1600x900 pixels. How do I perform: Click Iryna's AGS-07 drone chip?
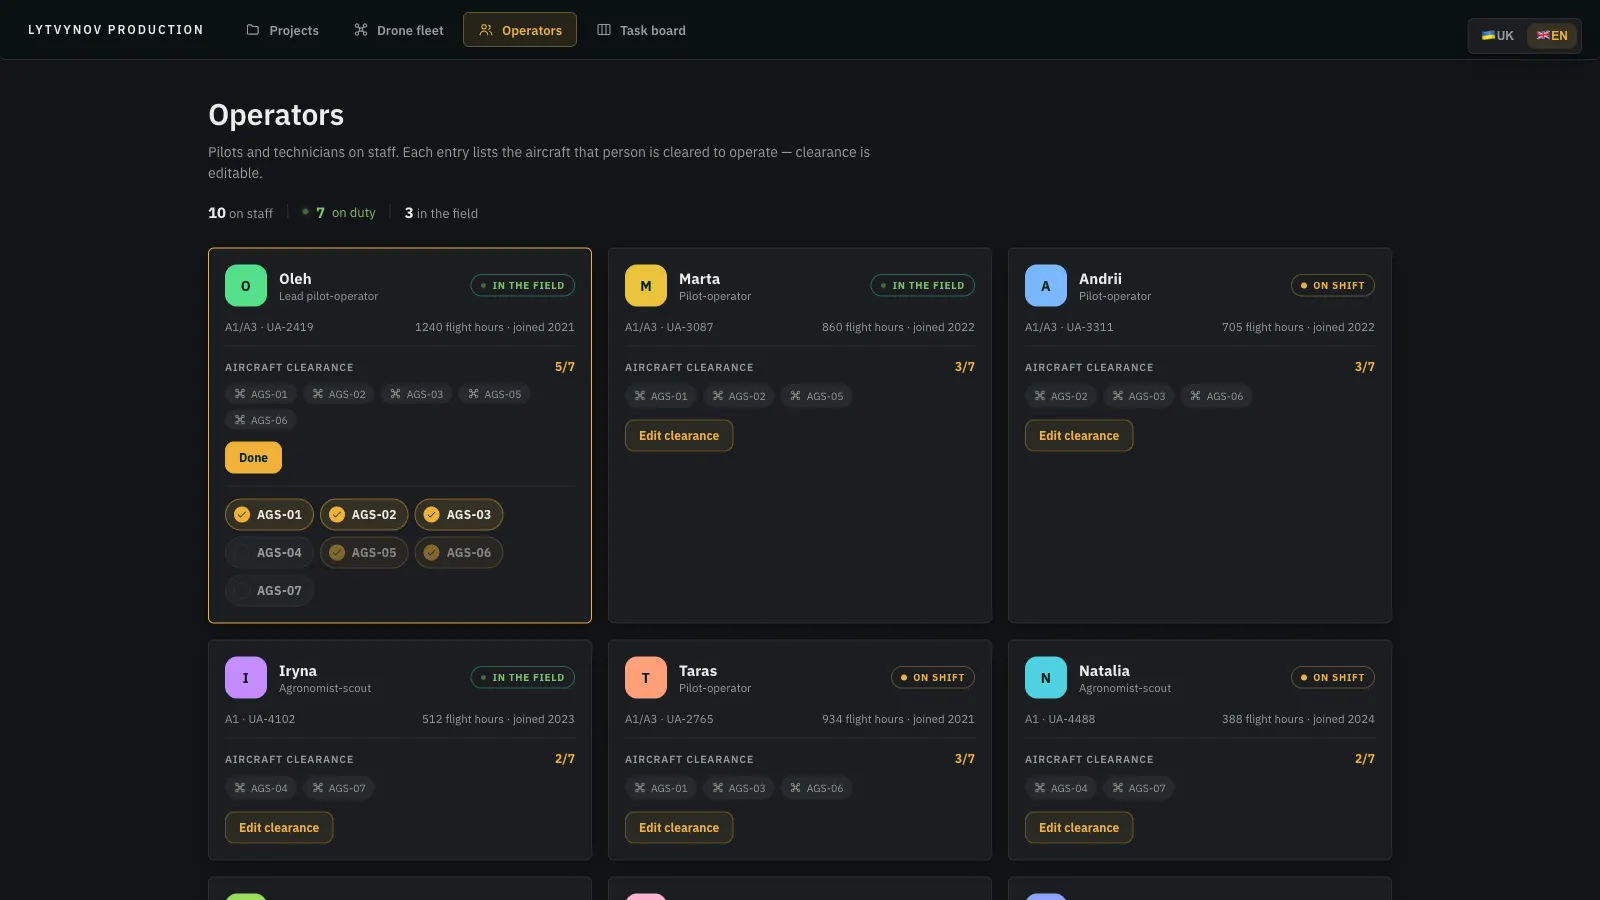339,788
